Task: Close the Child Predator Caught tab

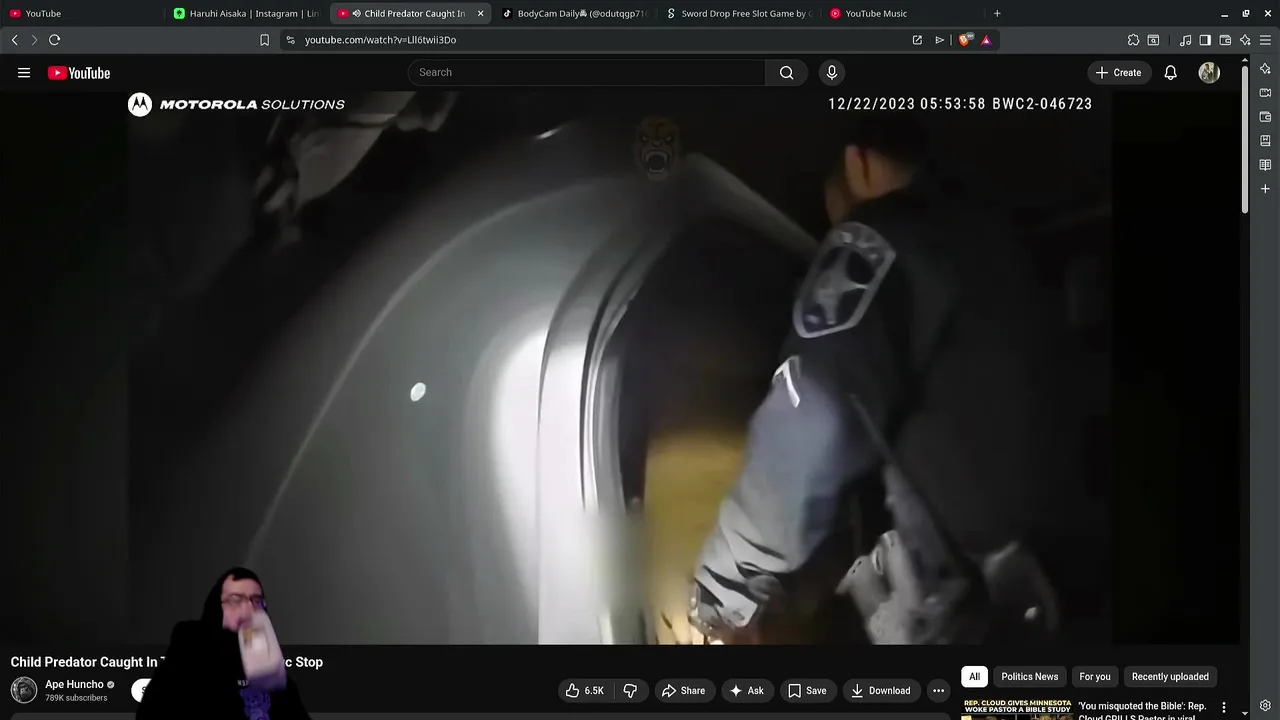Action: point(480,13)
